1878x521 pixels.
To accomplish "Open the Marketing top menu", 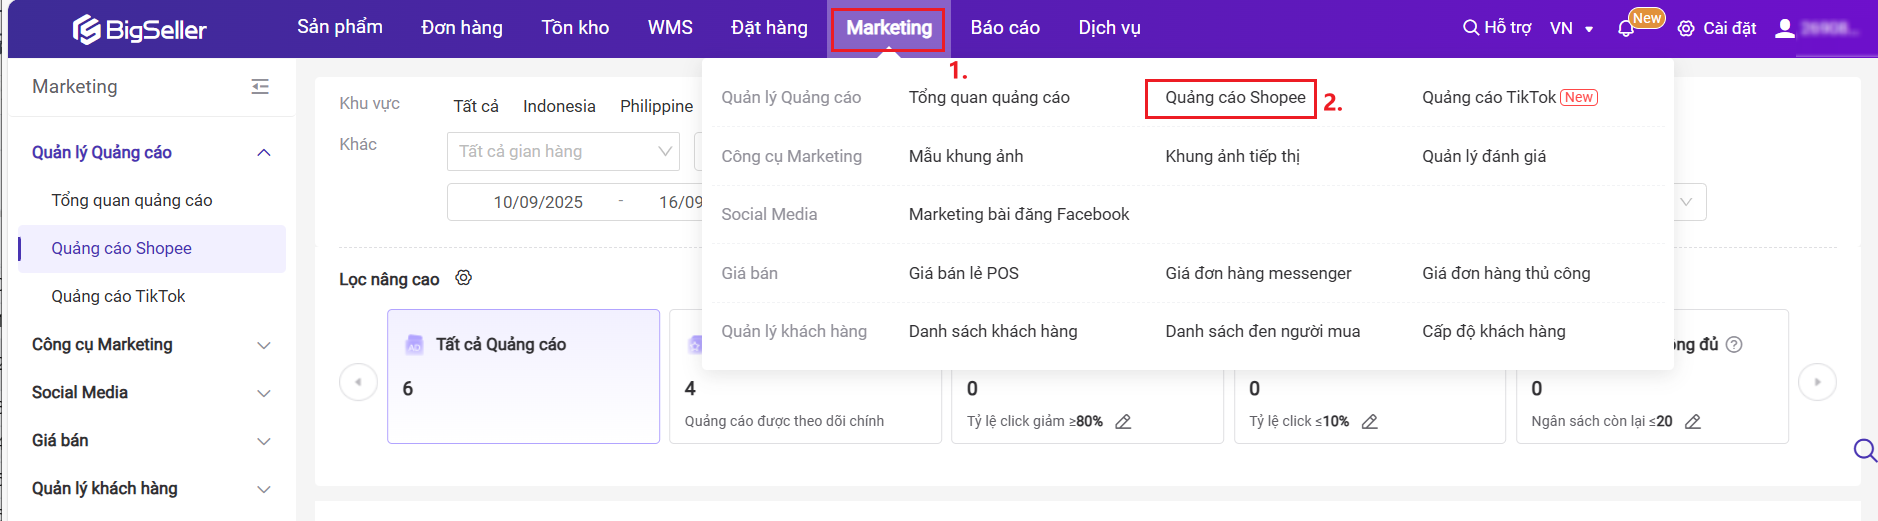I will (x=888, y=28).
